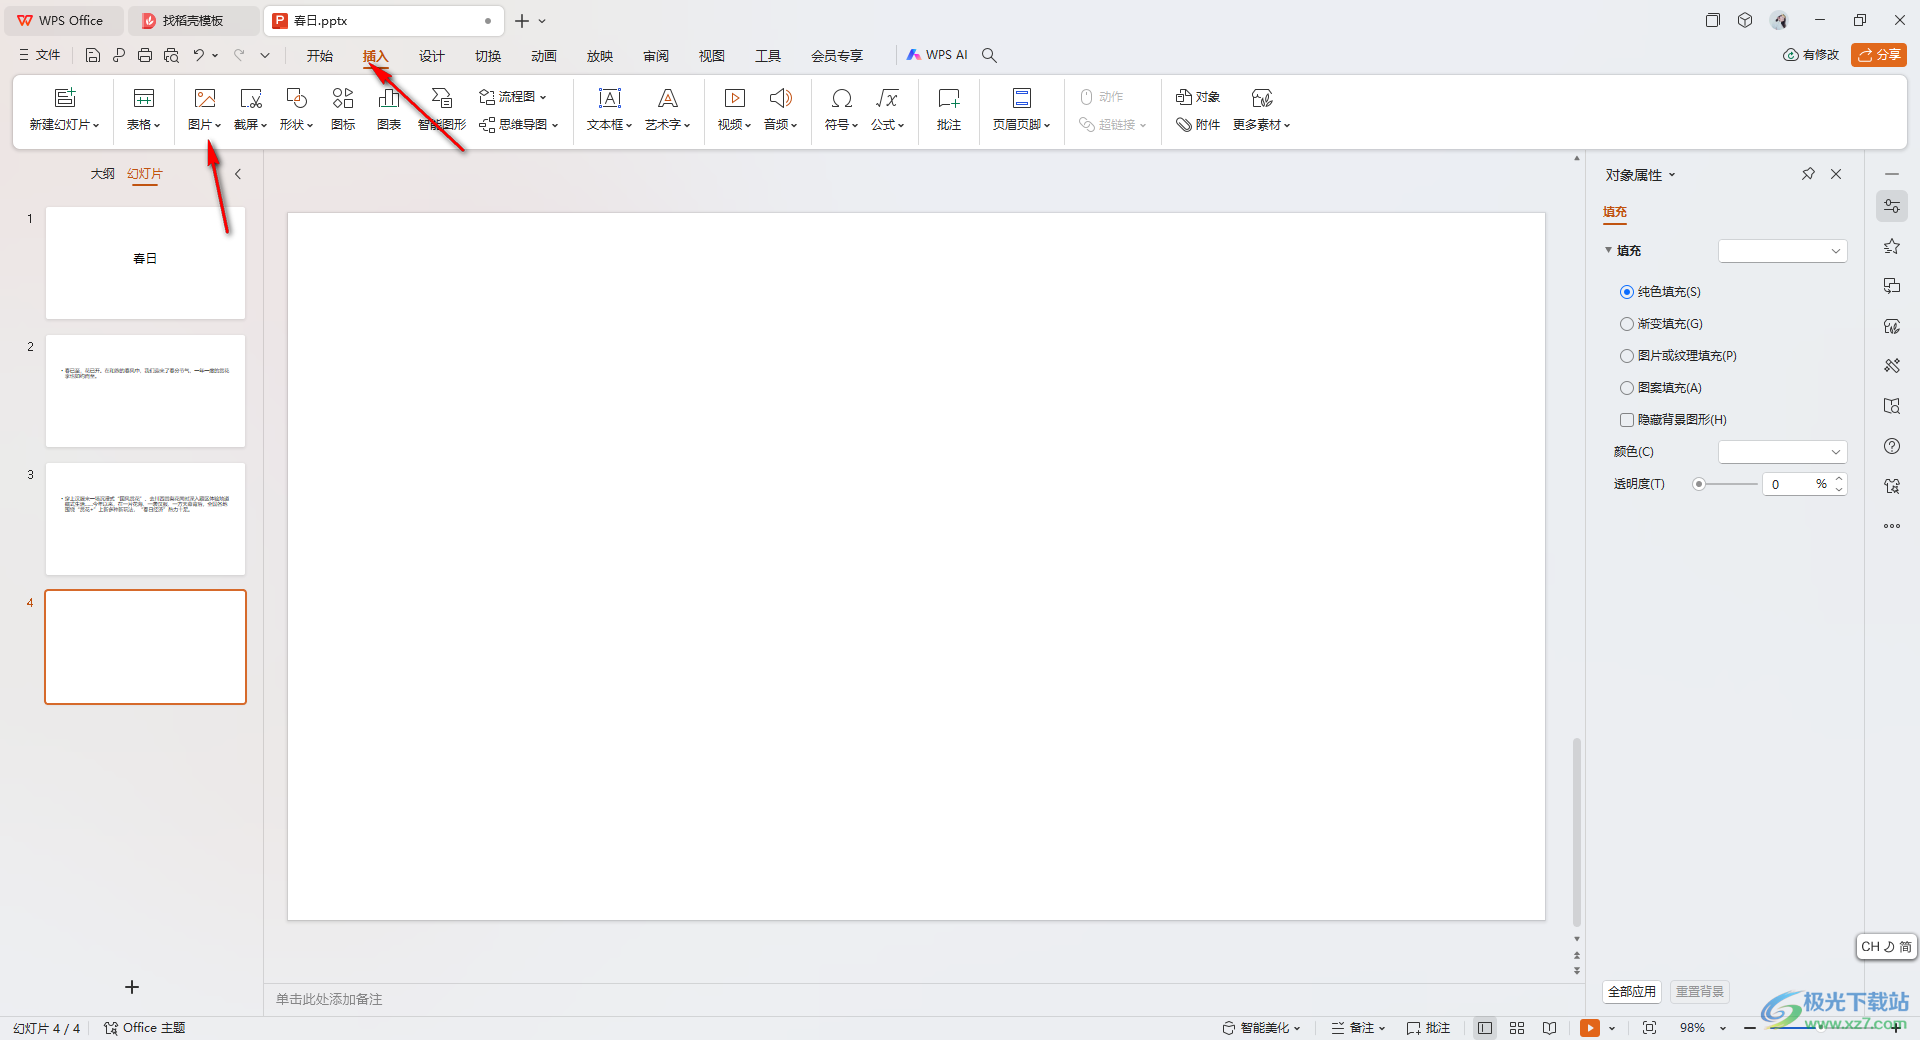Select Solid Fill (纯色填充) radio
1920x1040 pixels.
click(1627, 292)
